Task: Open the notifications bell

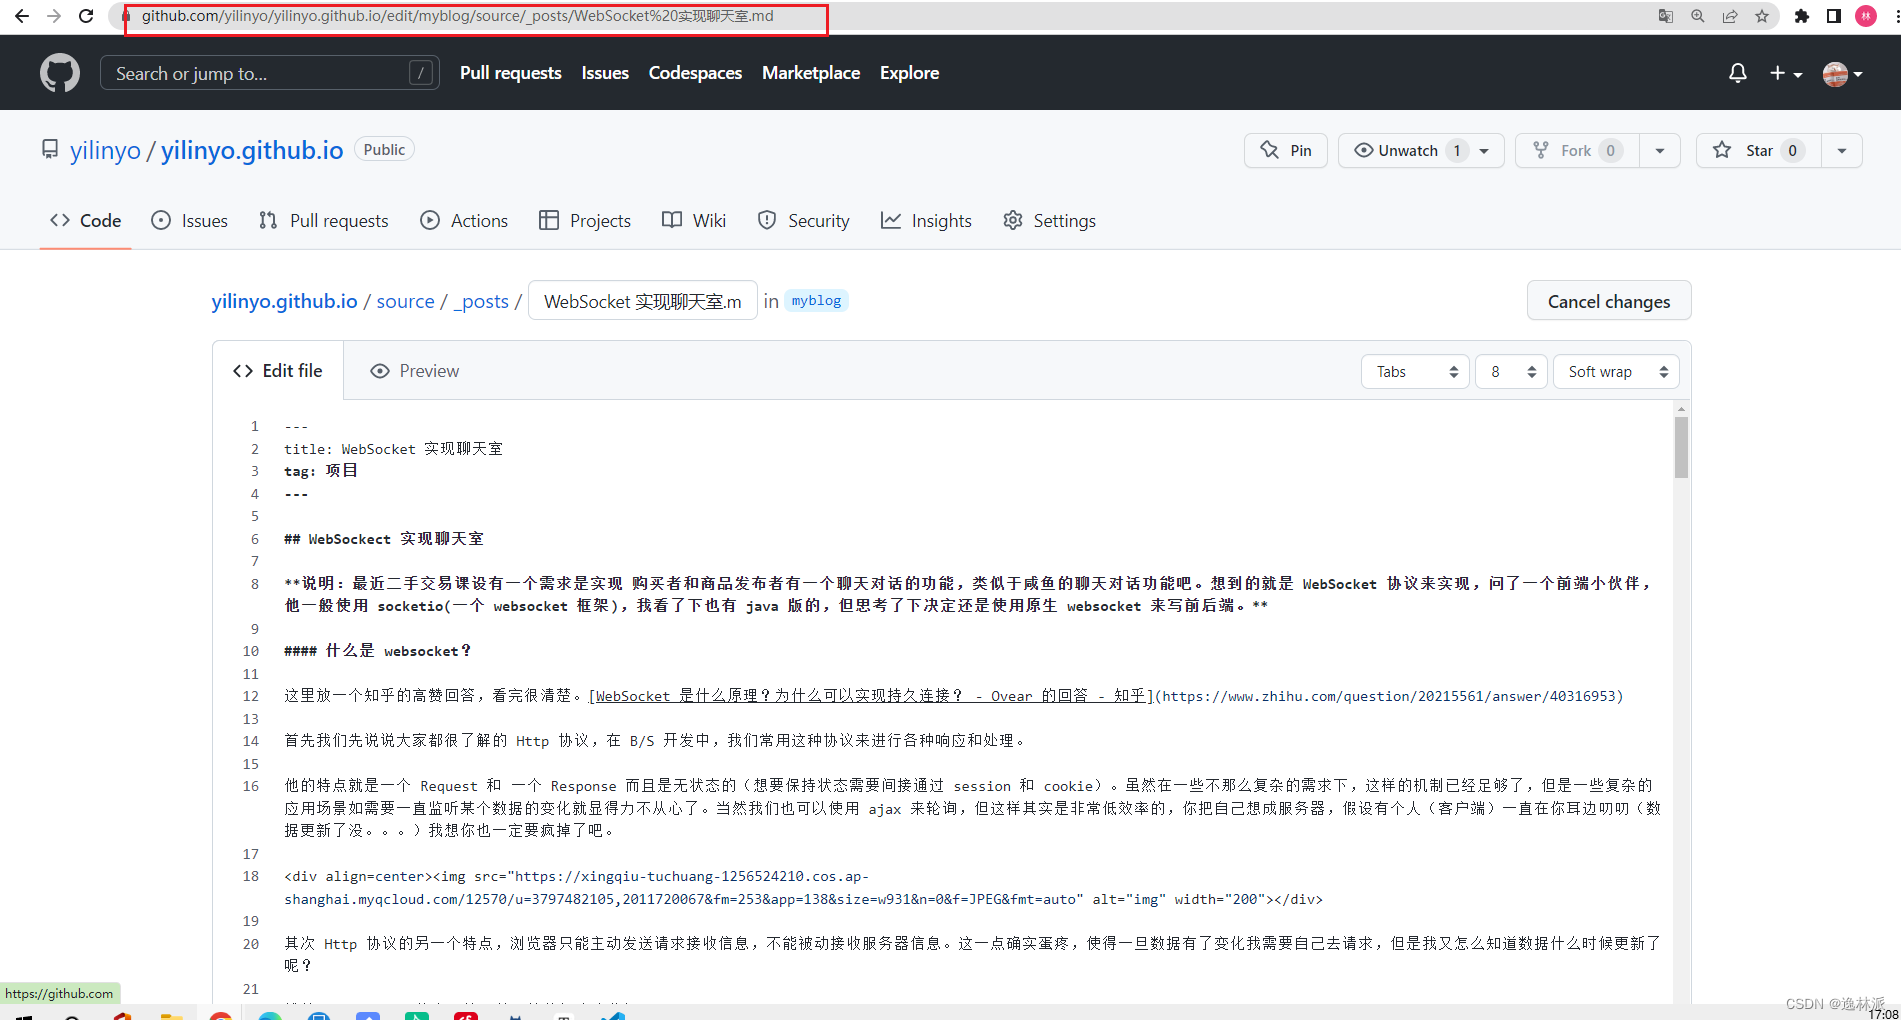Action: [x=1737, y=72]
